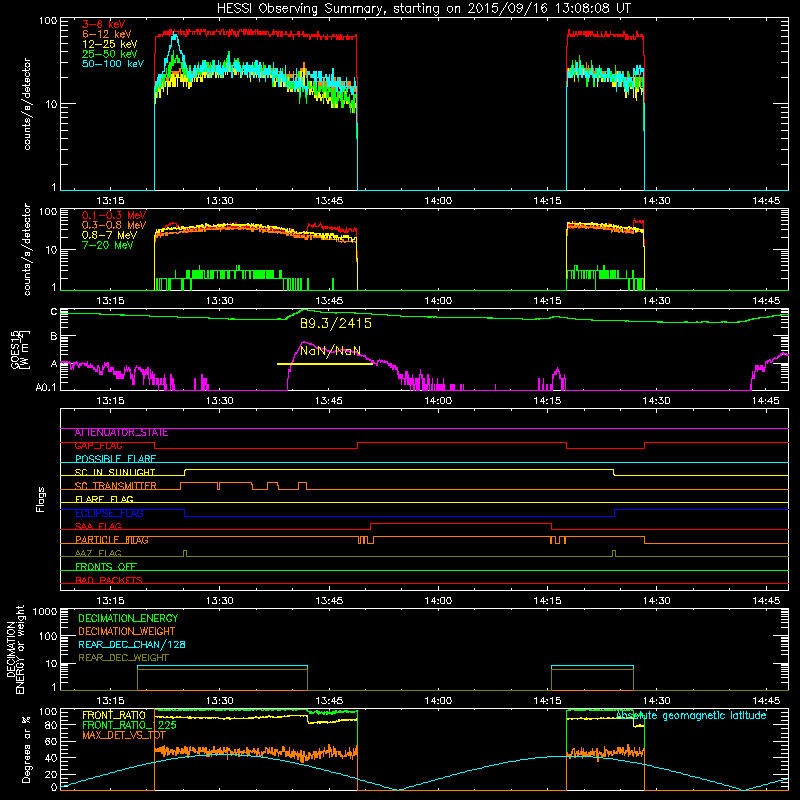Click the DECIMATION ENERGY or weight axis title
800x800 pixels.
[15, 649]
